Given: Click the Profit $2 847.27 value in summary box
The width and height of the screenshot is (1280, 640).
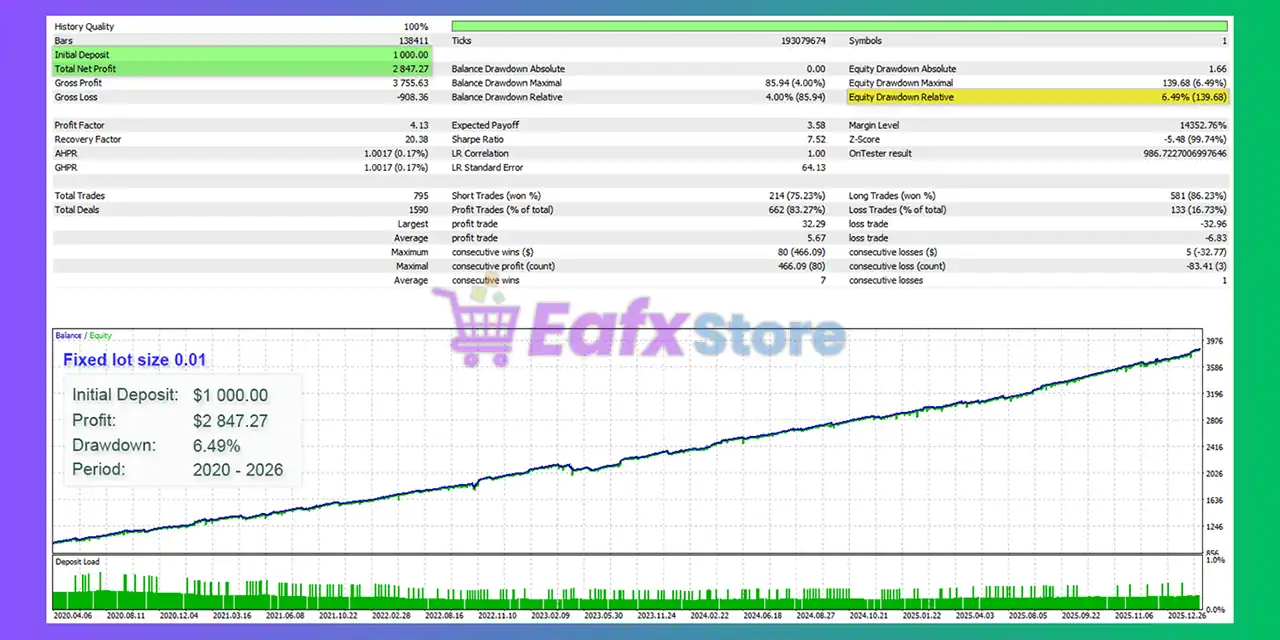Looking at the screenshot, I should (x=230, y=421).
